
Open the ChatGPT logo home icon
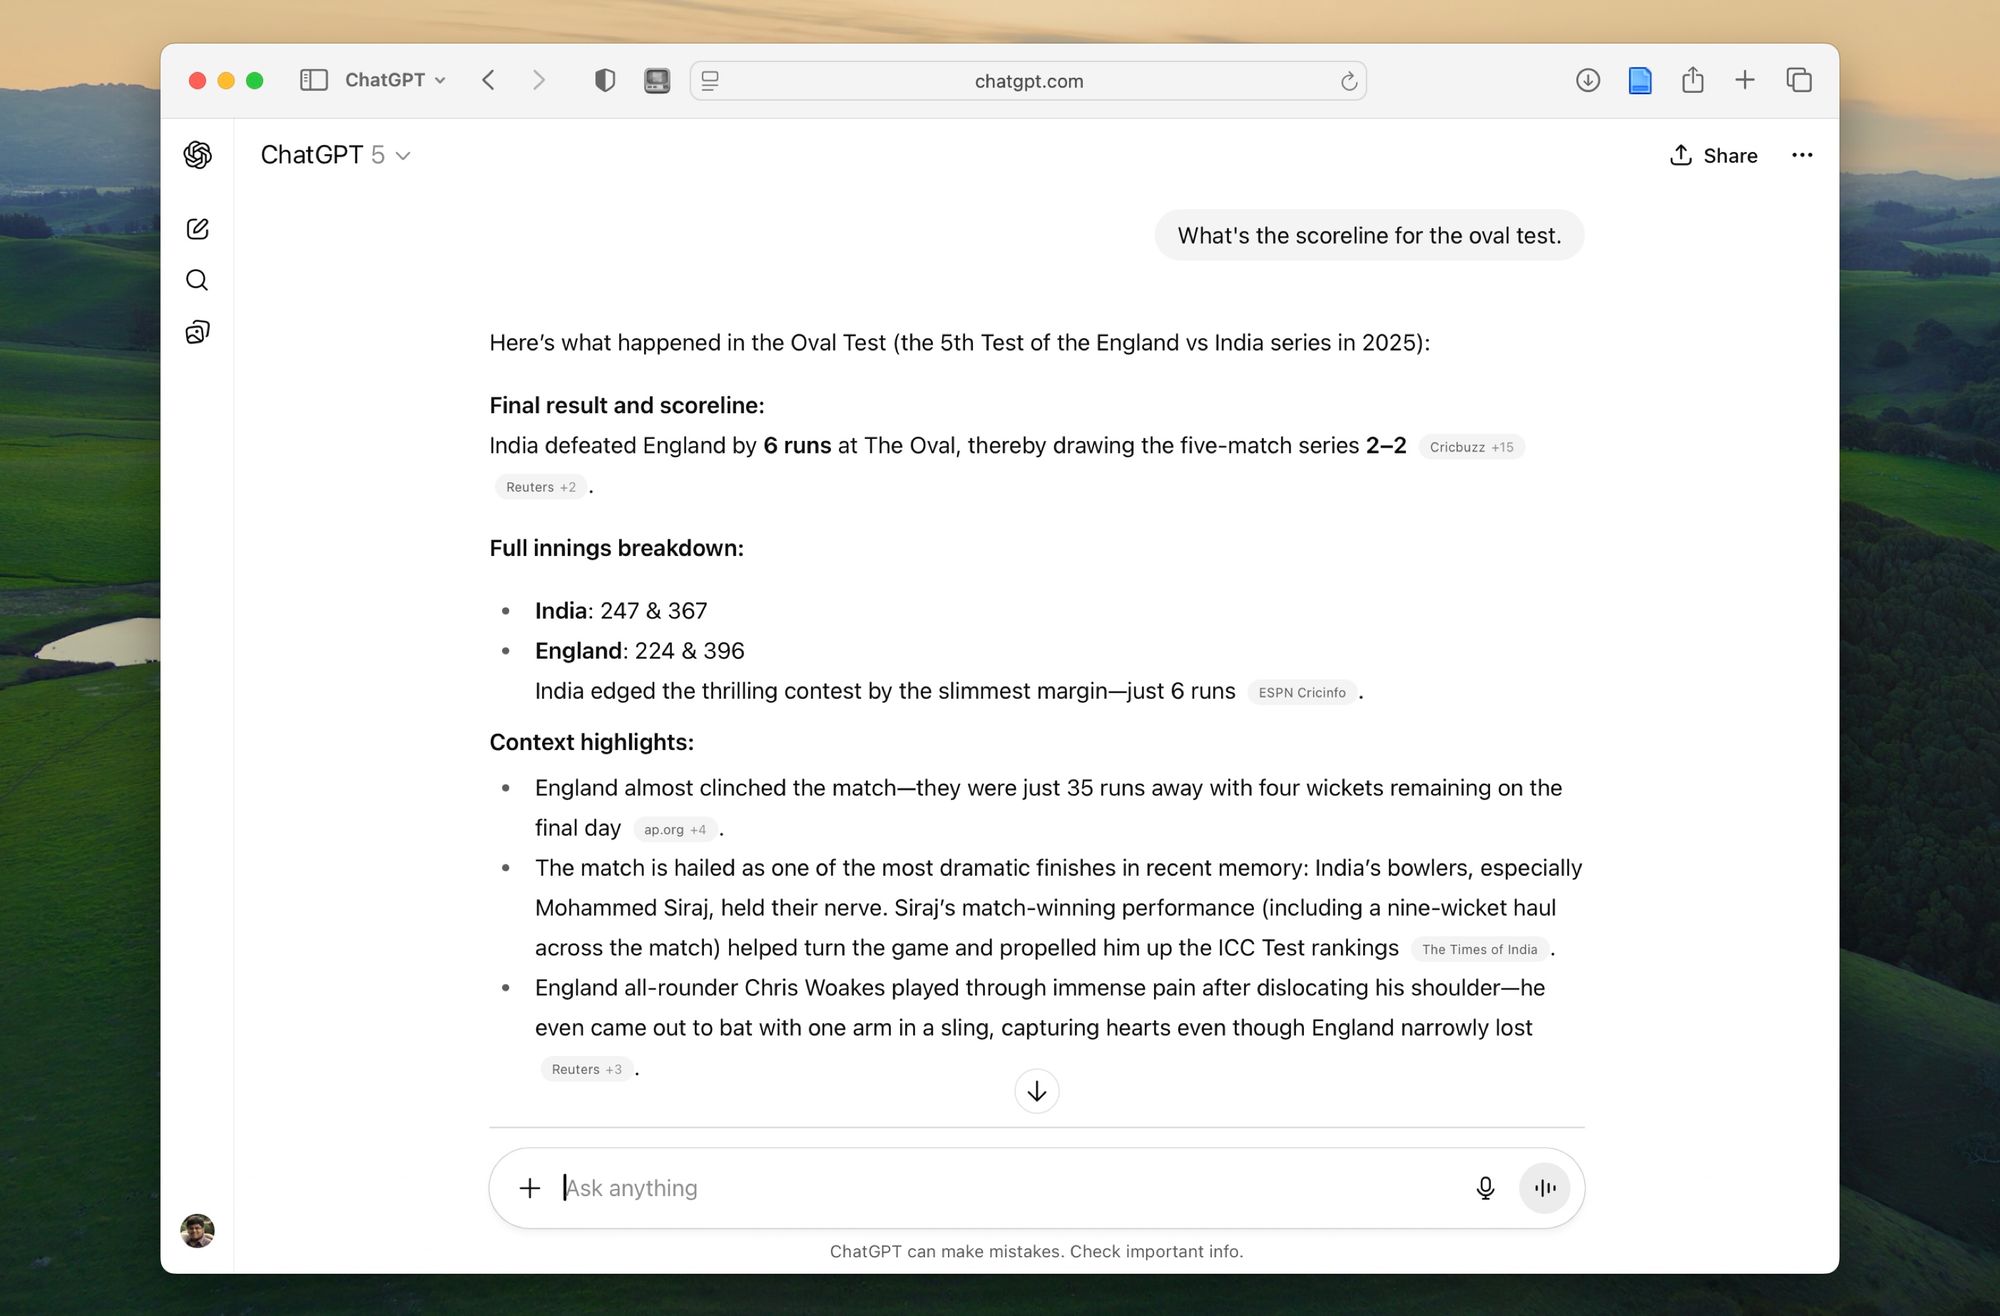197,155
